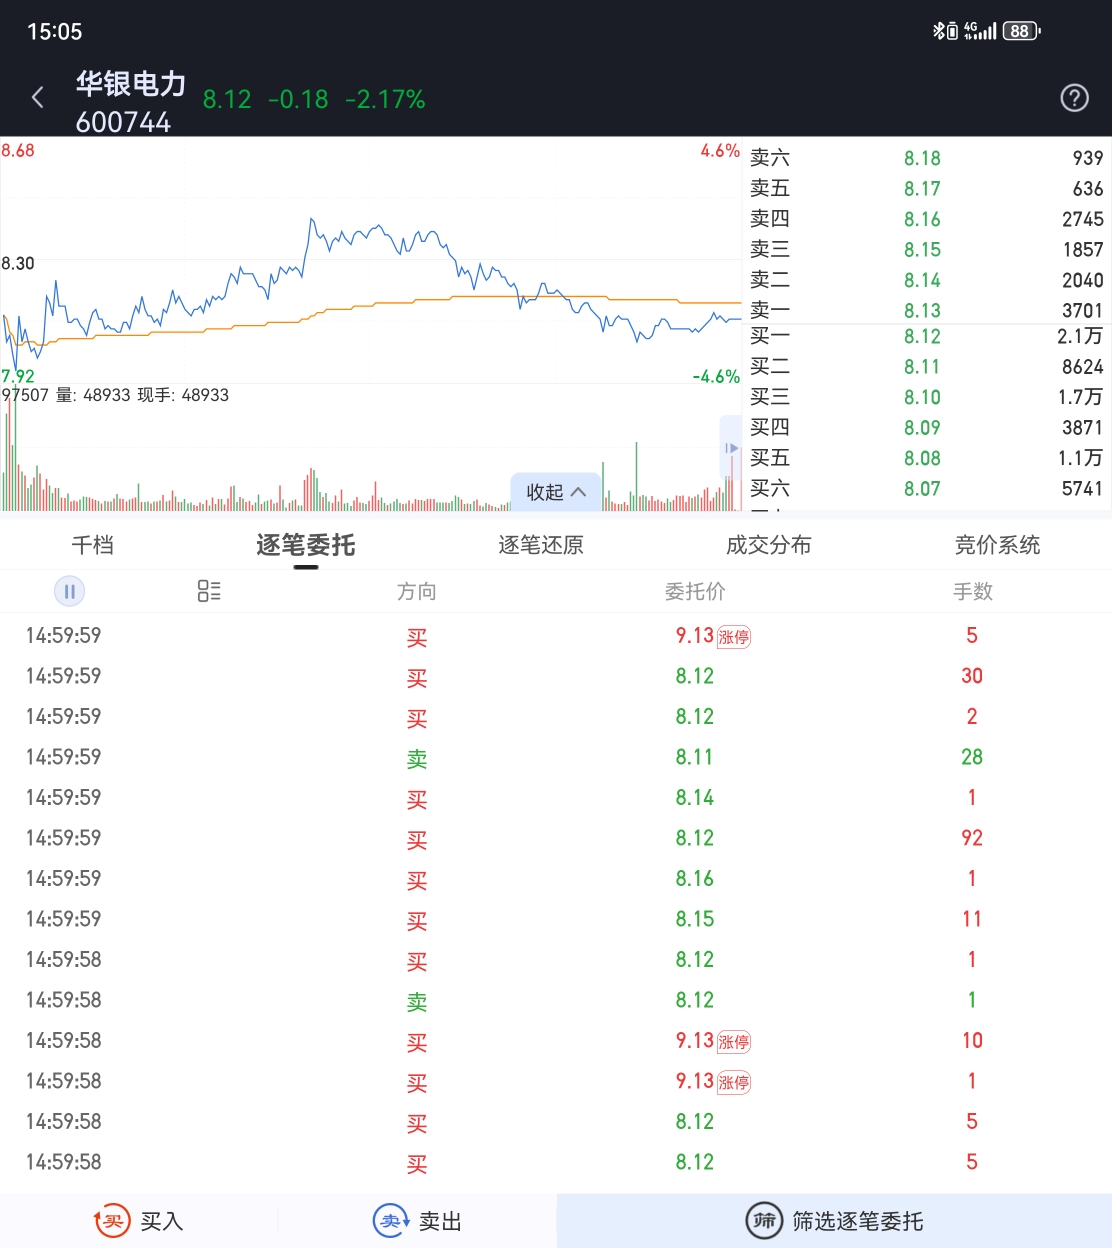
Task: Select the buy order at 8.16
Action: coord(556,879)
